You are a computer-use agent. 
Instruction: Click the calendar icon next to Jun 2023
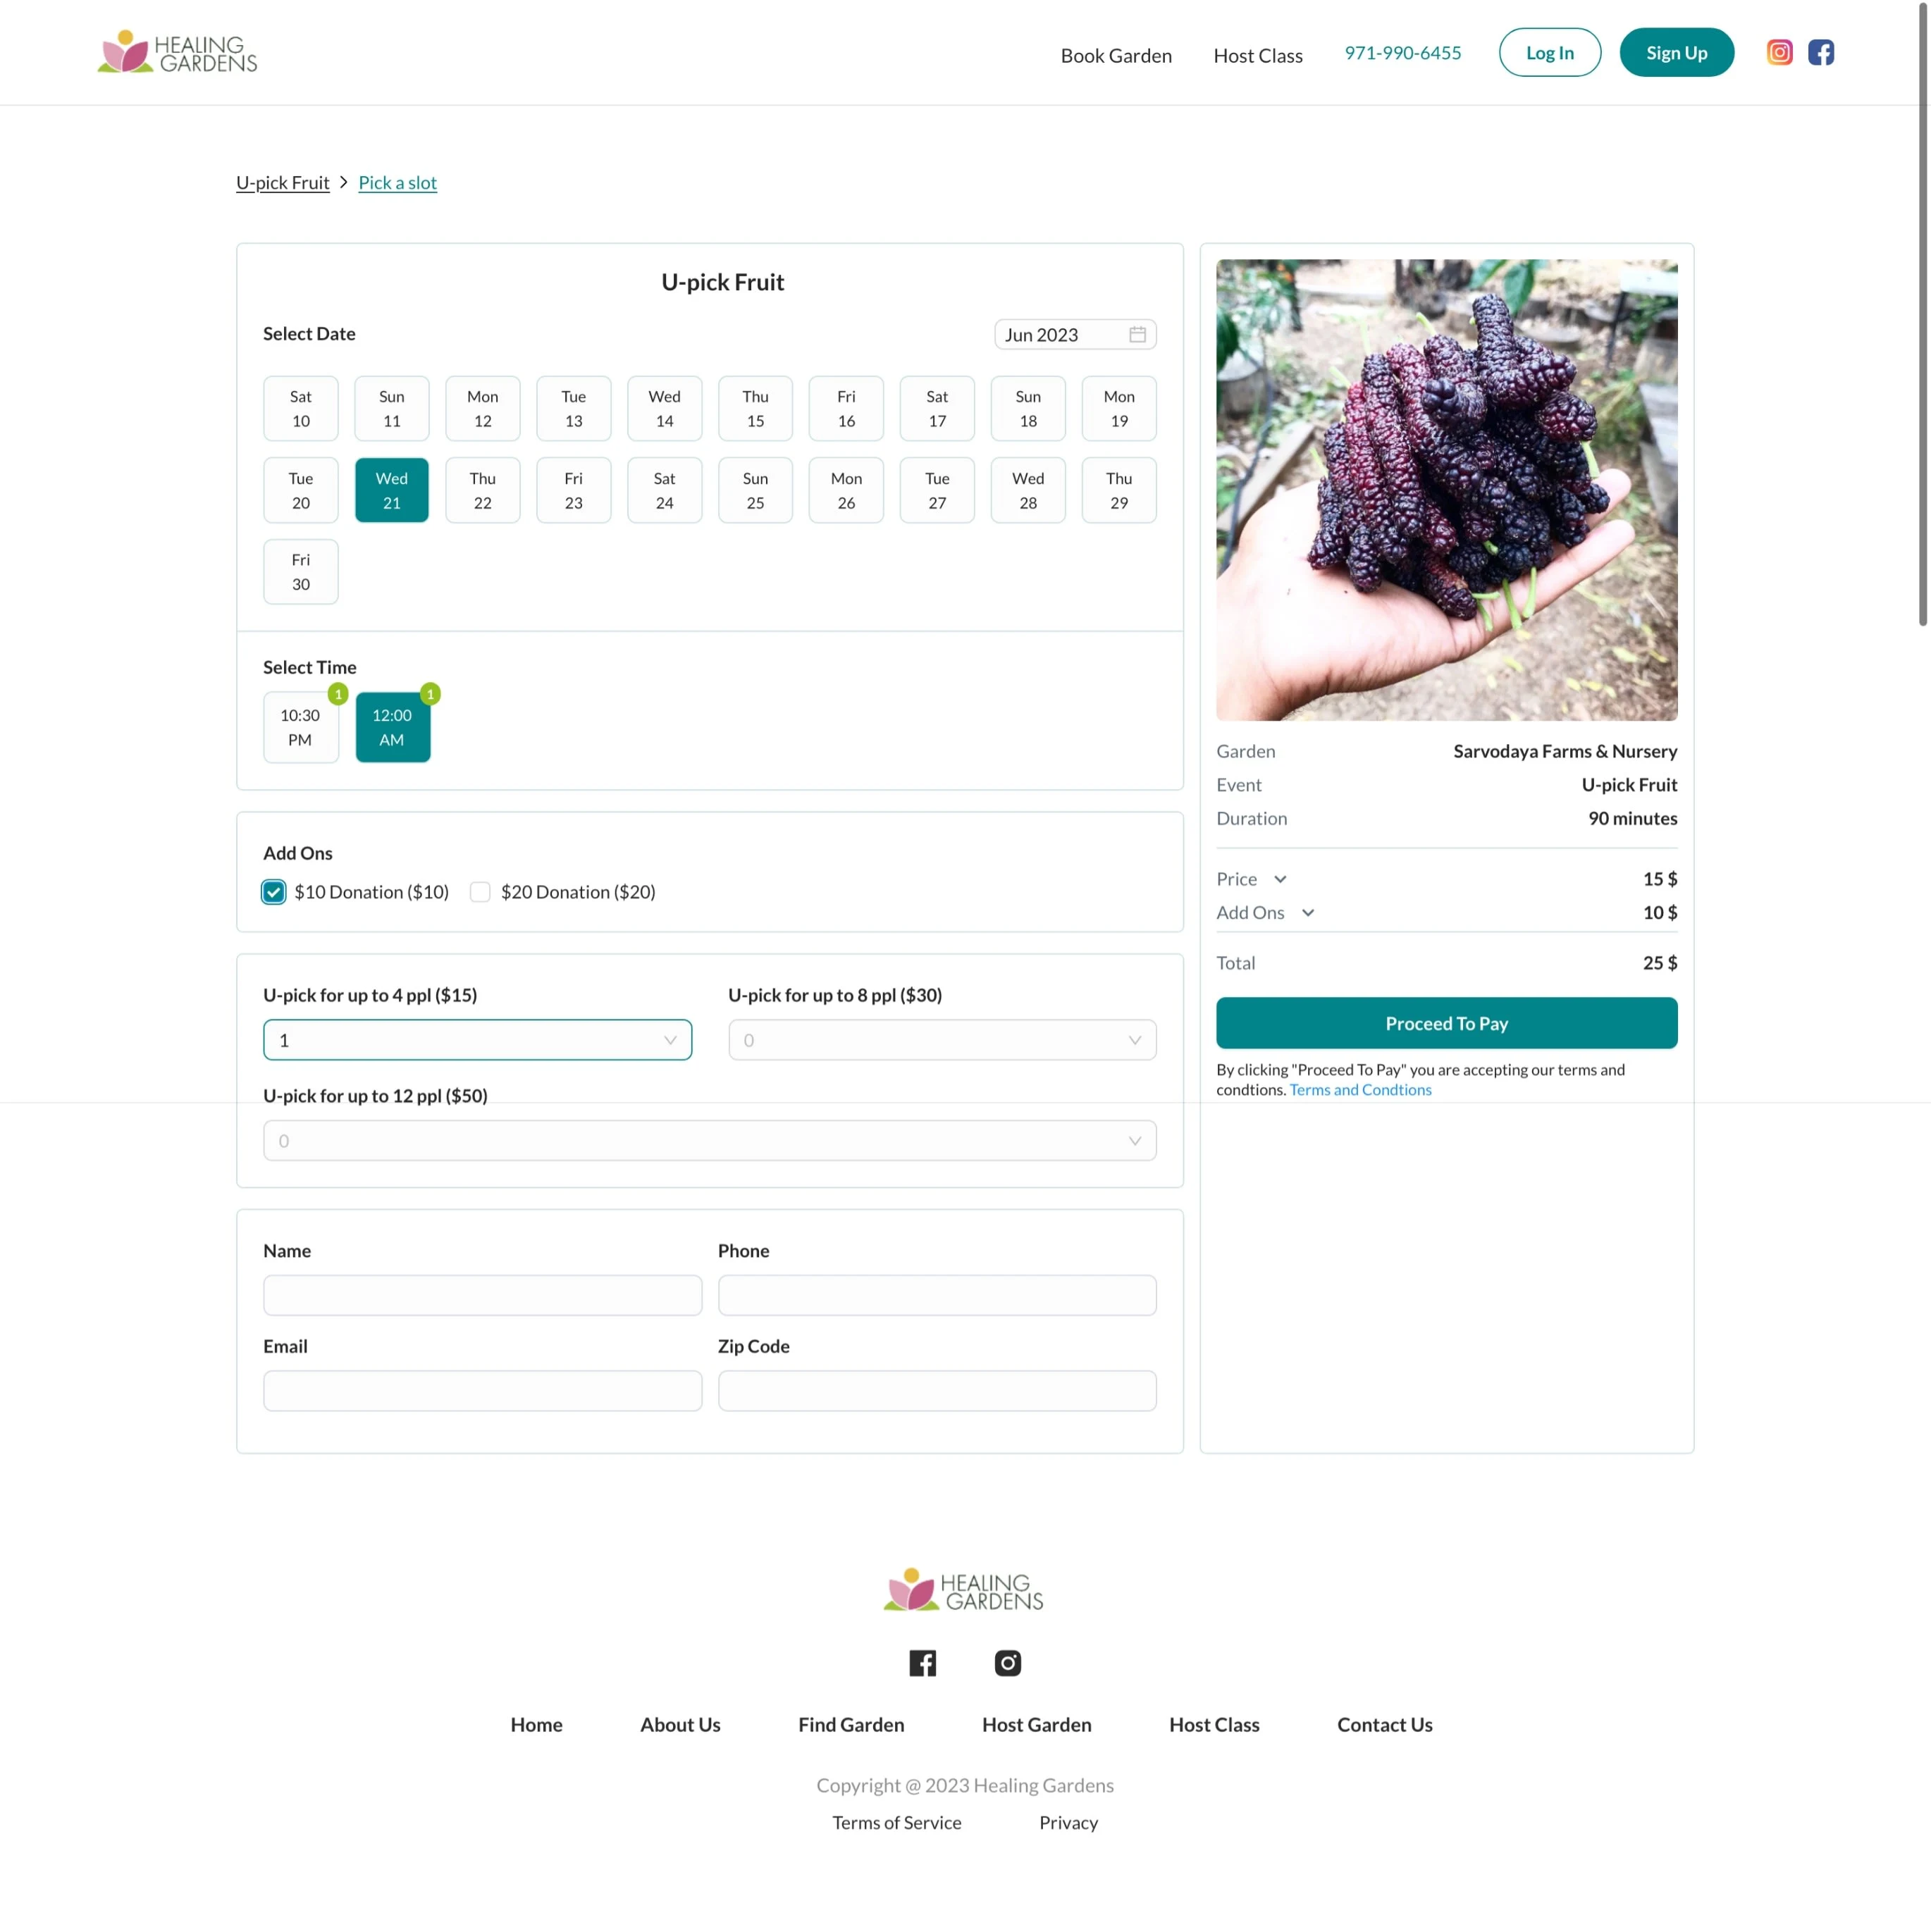tap(1139, 334)
